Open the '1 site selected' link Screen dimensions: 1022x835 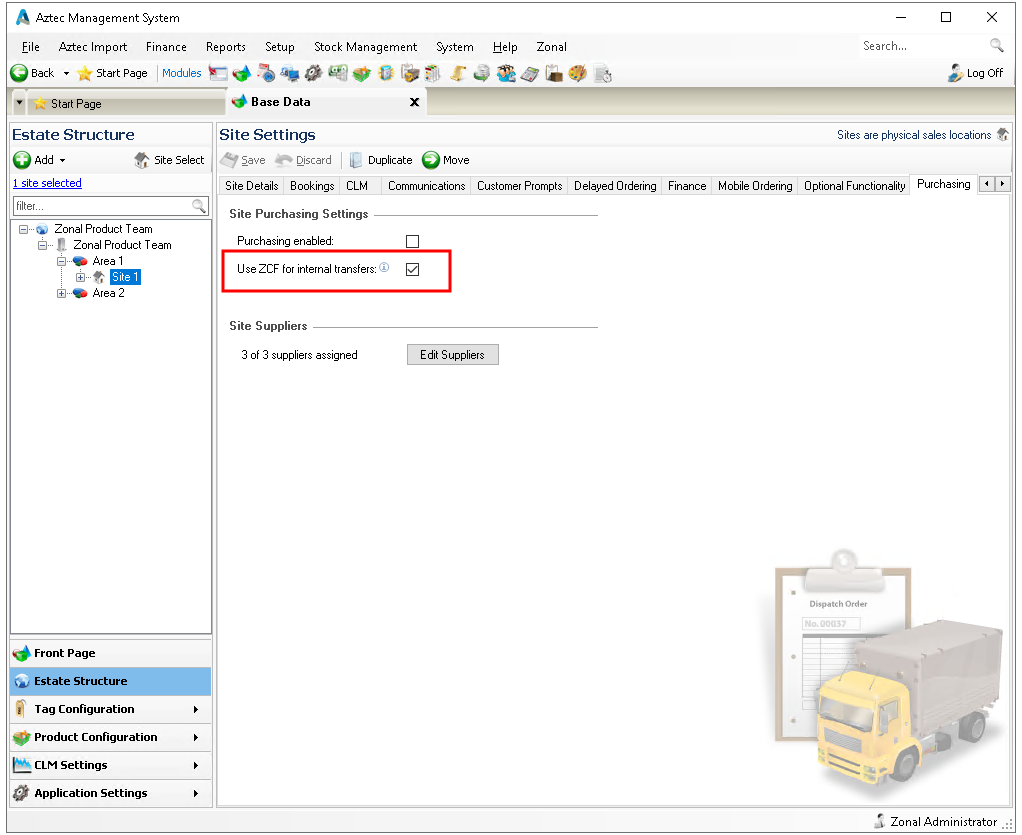(x=47, y=183)
